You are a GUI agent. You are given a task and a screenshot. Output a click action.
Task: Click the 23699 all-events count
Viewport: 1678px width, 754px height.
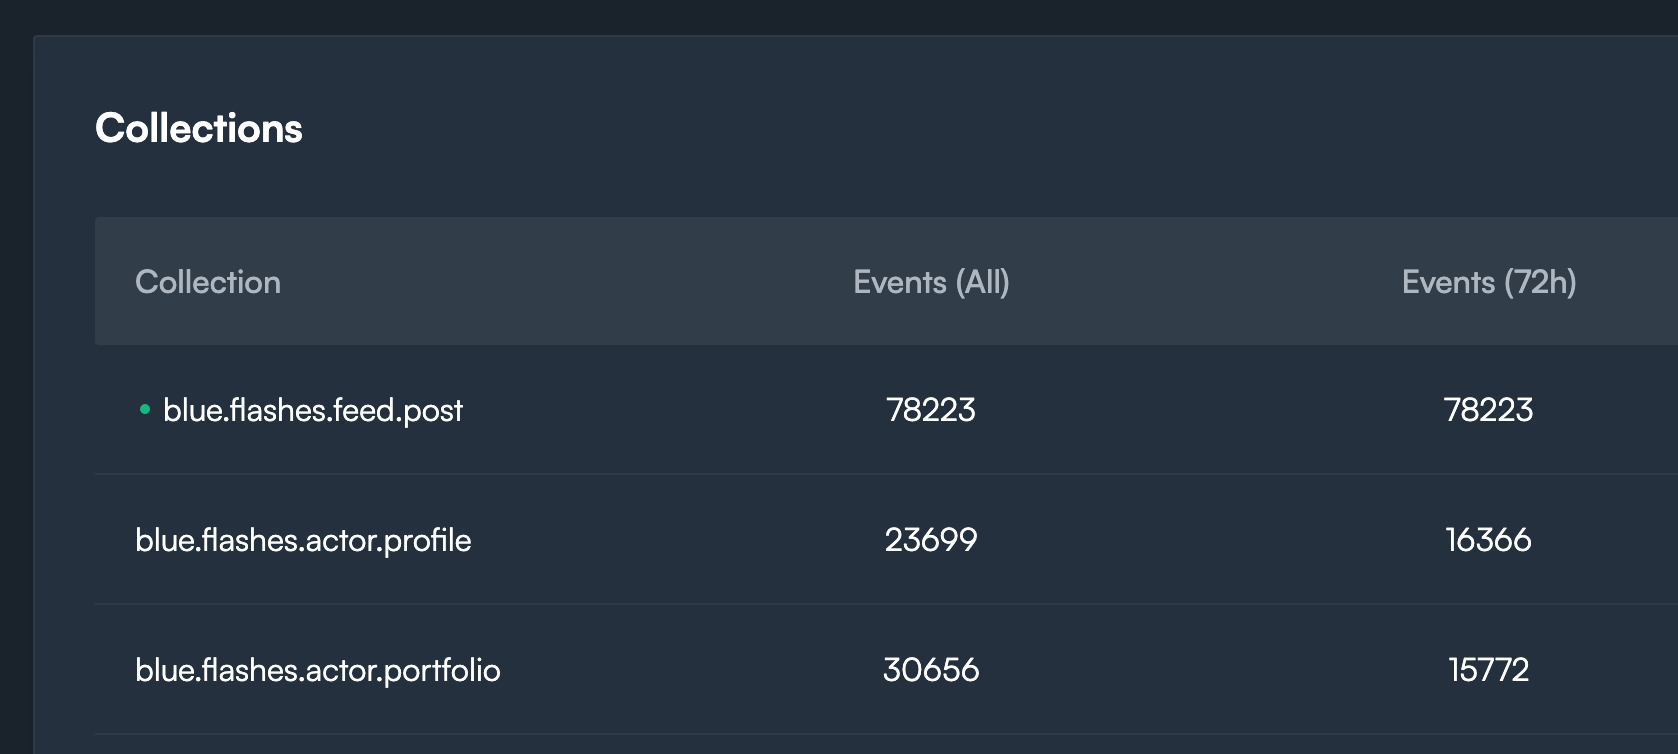(x=931, y=540)
